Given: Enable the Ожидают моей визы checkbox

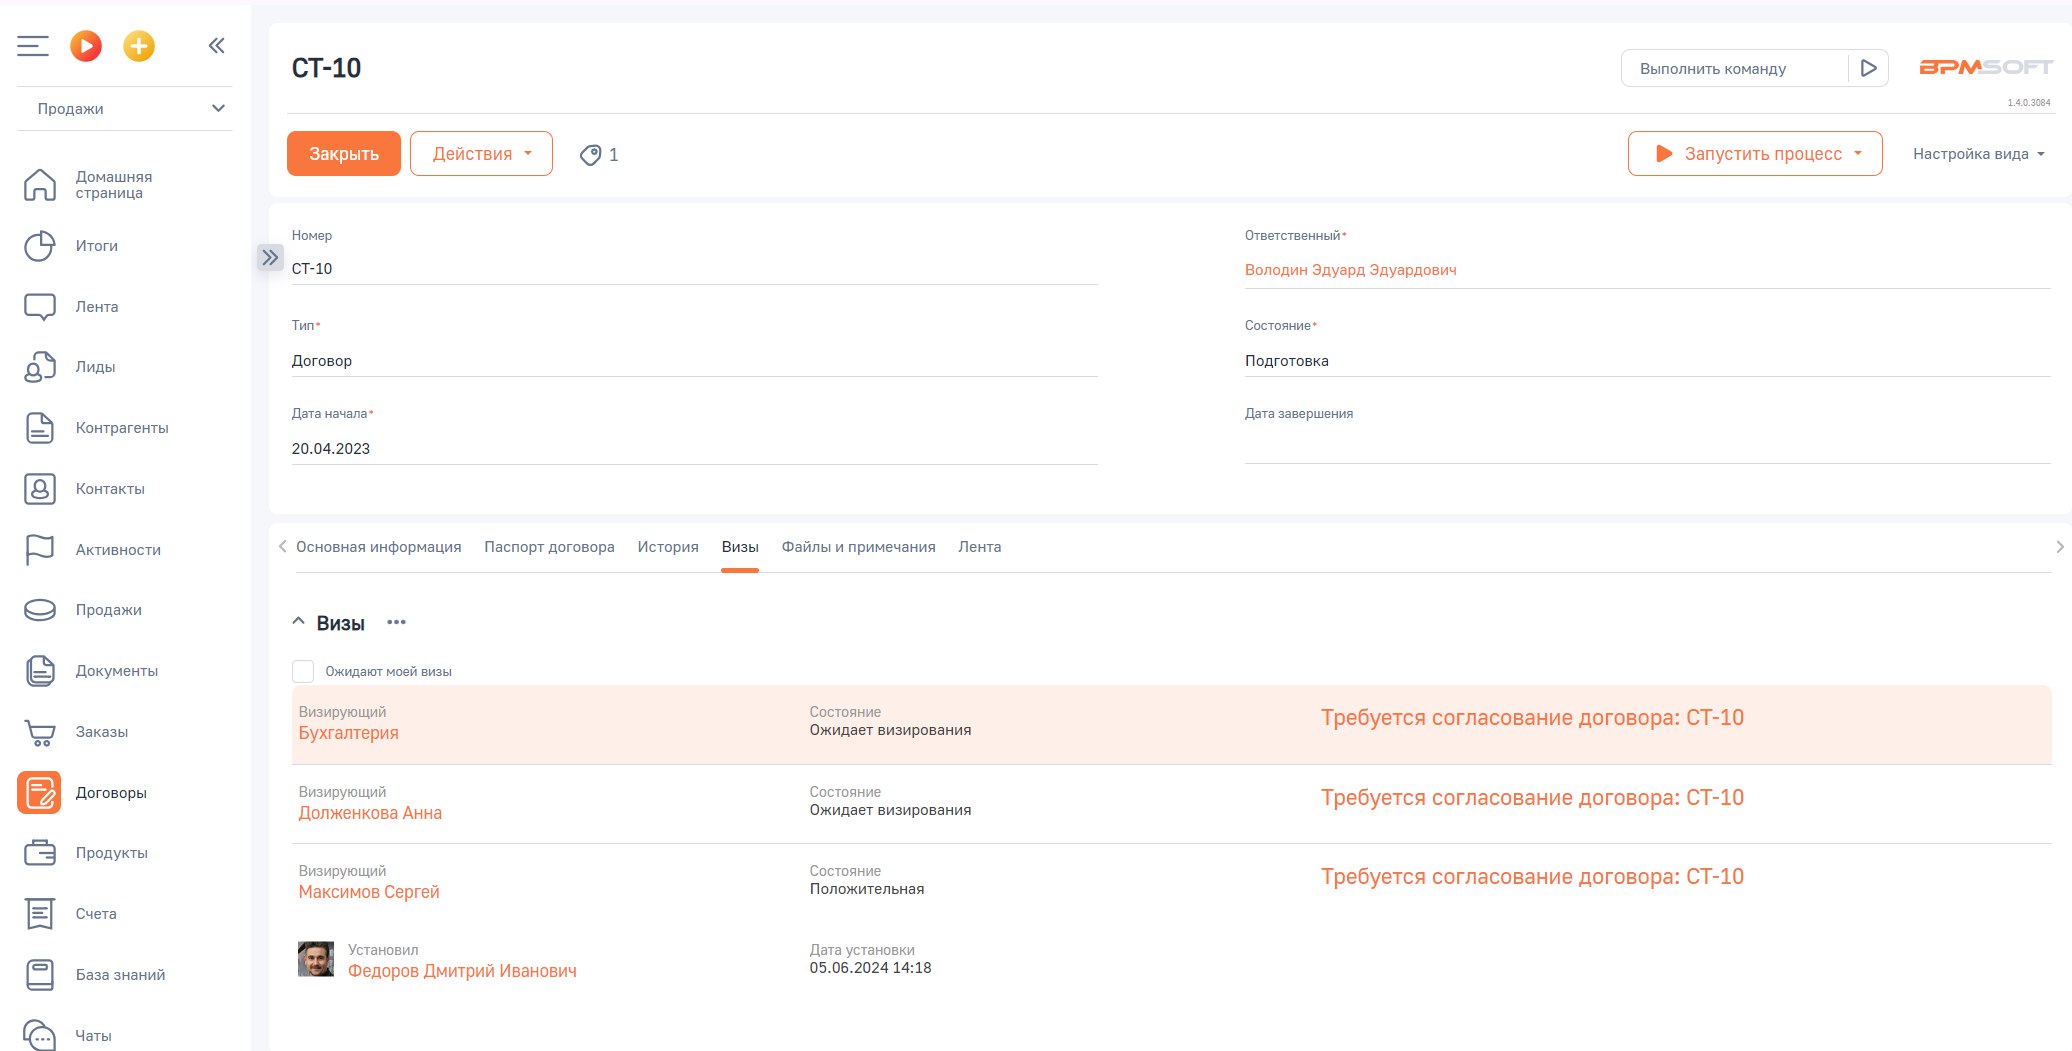Looking at the screenshot, I should [x=303, y=671].
